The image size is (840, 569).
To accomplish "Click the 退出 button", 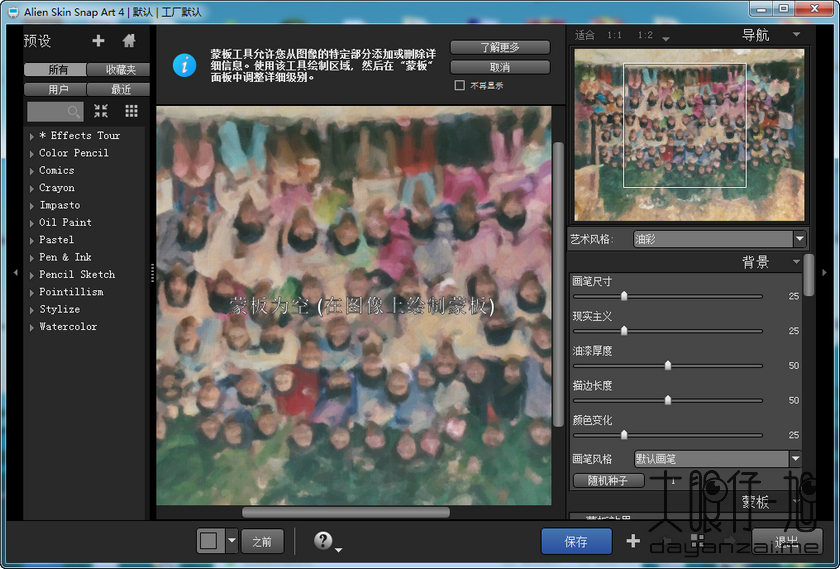I will [x=786, y=541].
